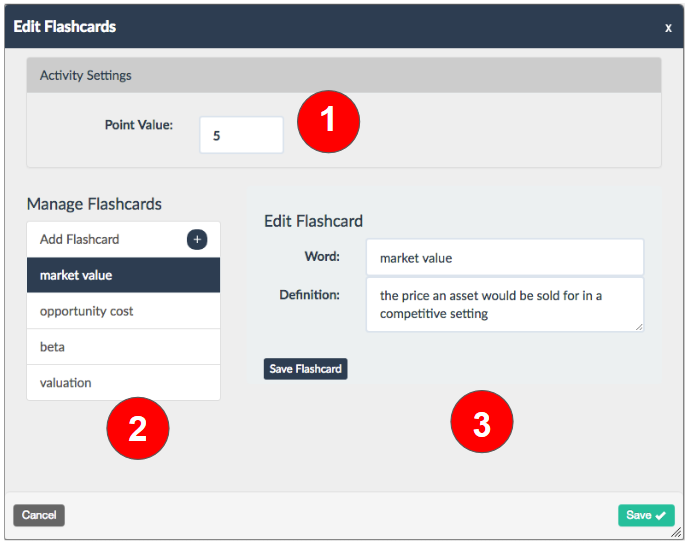
Task: Click the Edit Flashcards dialog title
Action: tap(65, 27)
